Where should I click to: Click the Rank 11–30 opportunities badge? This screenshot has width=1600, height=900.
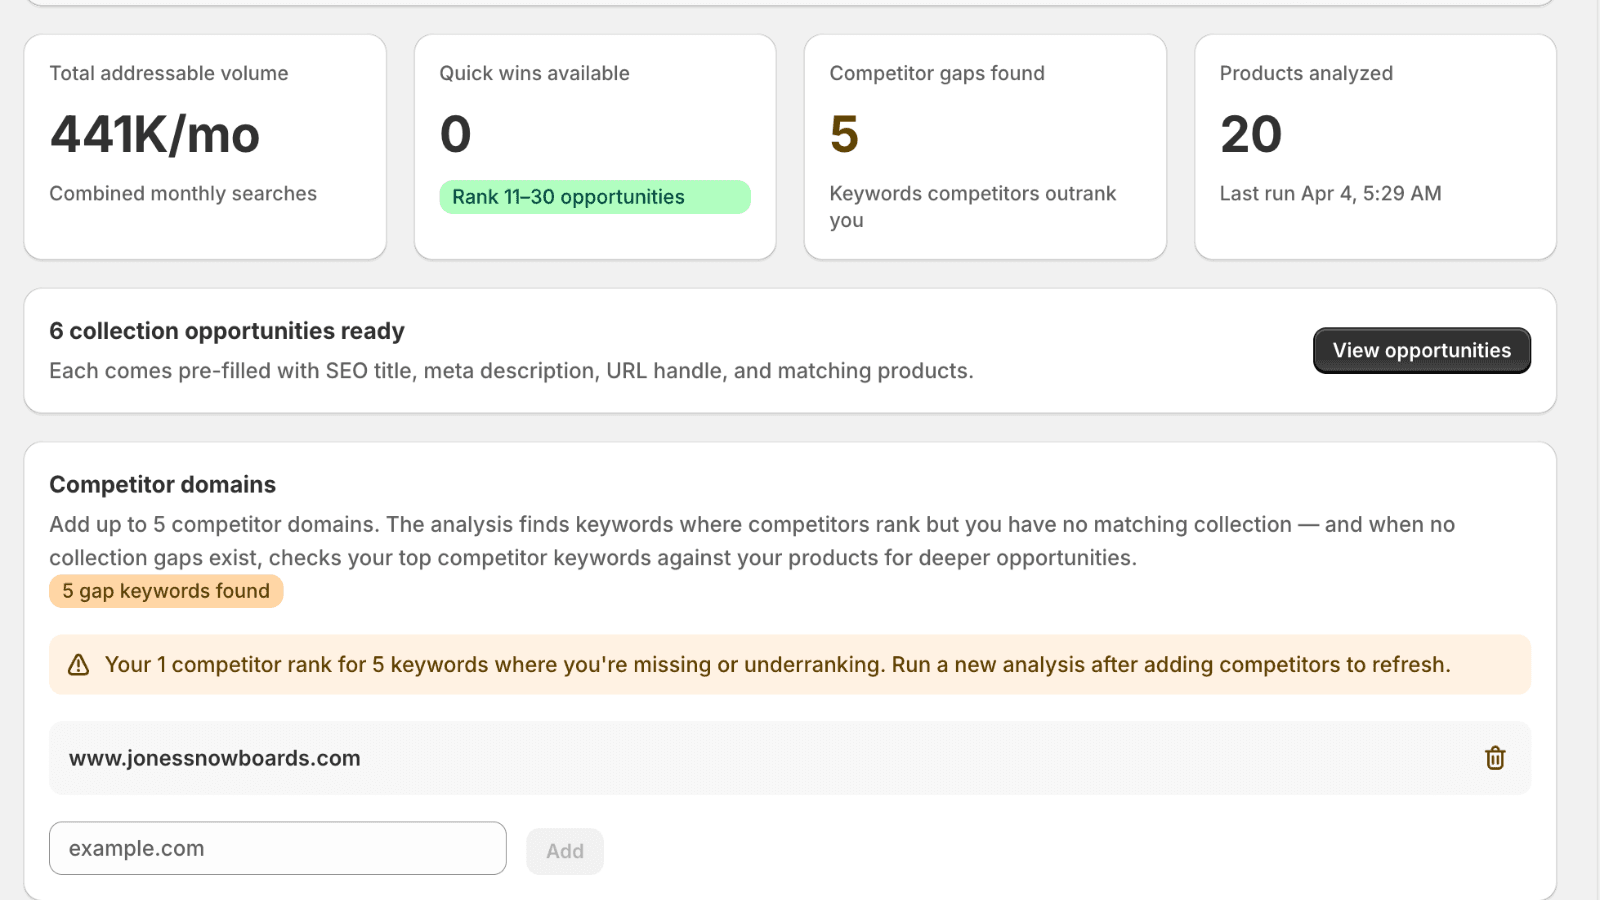tap(595, 197)
